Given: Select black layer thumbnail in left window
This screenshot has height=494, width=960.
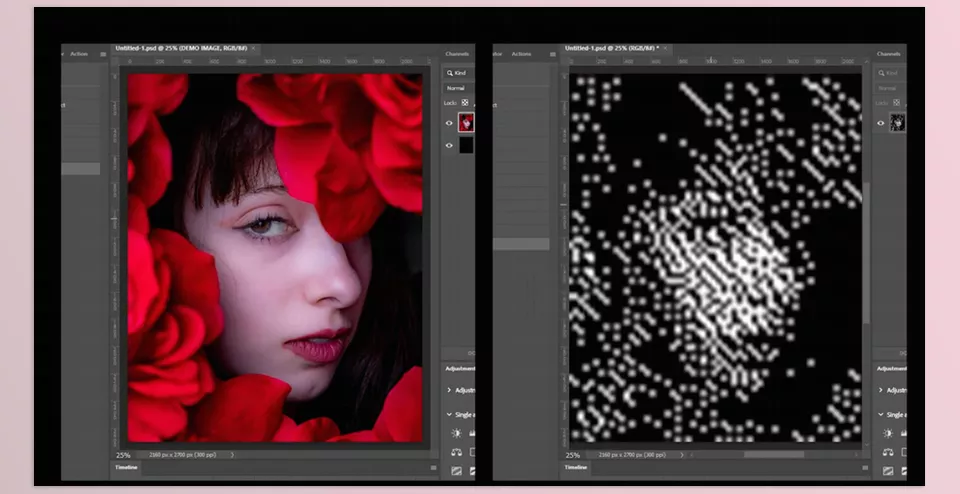Looking at the screenshot, I should (x=467, y=145).
